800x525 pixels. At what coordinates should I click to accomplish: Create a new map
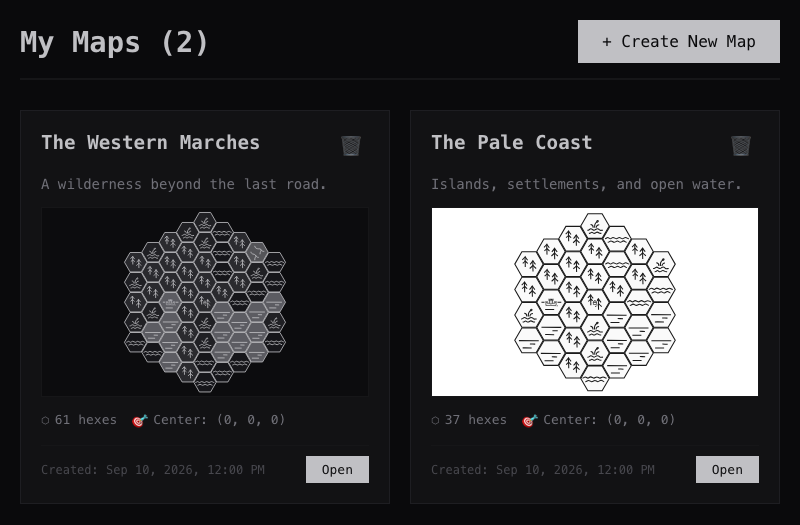tap(679, 42)
